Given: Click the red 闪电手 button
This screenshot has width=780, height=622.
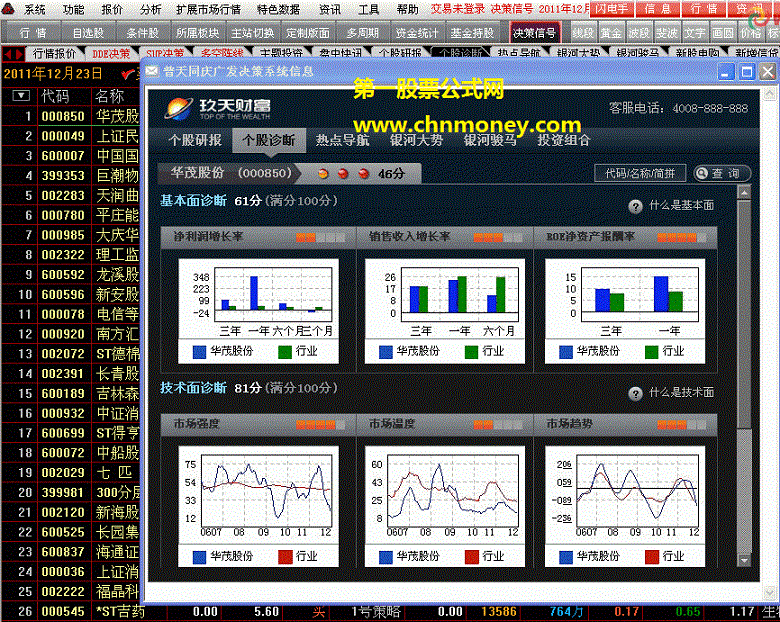Looking at the screenshot, I should click(x=612, y=8).
